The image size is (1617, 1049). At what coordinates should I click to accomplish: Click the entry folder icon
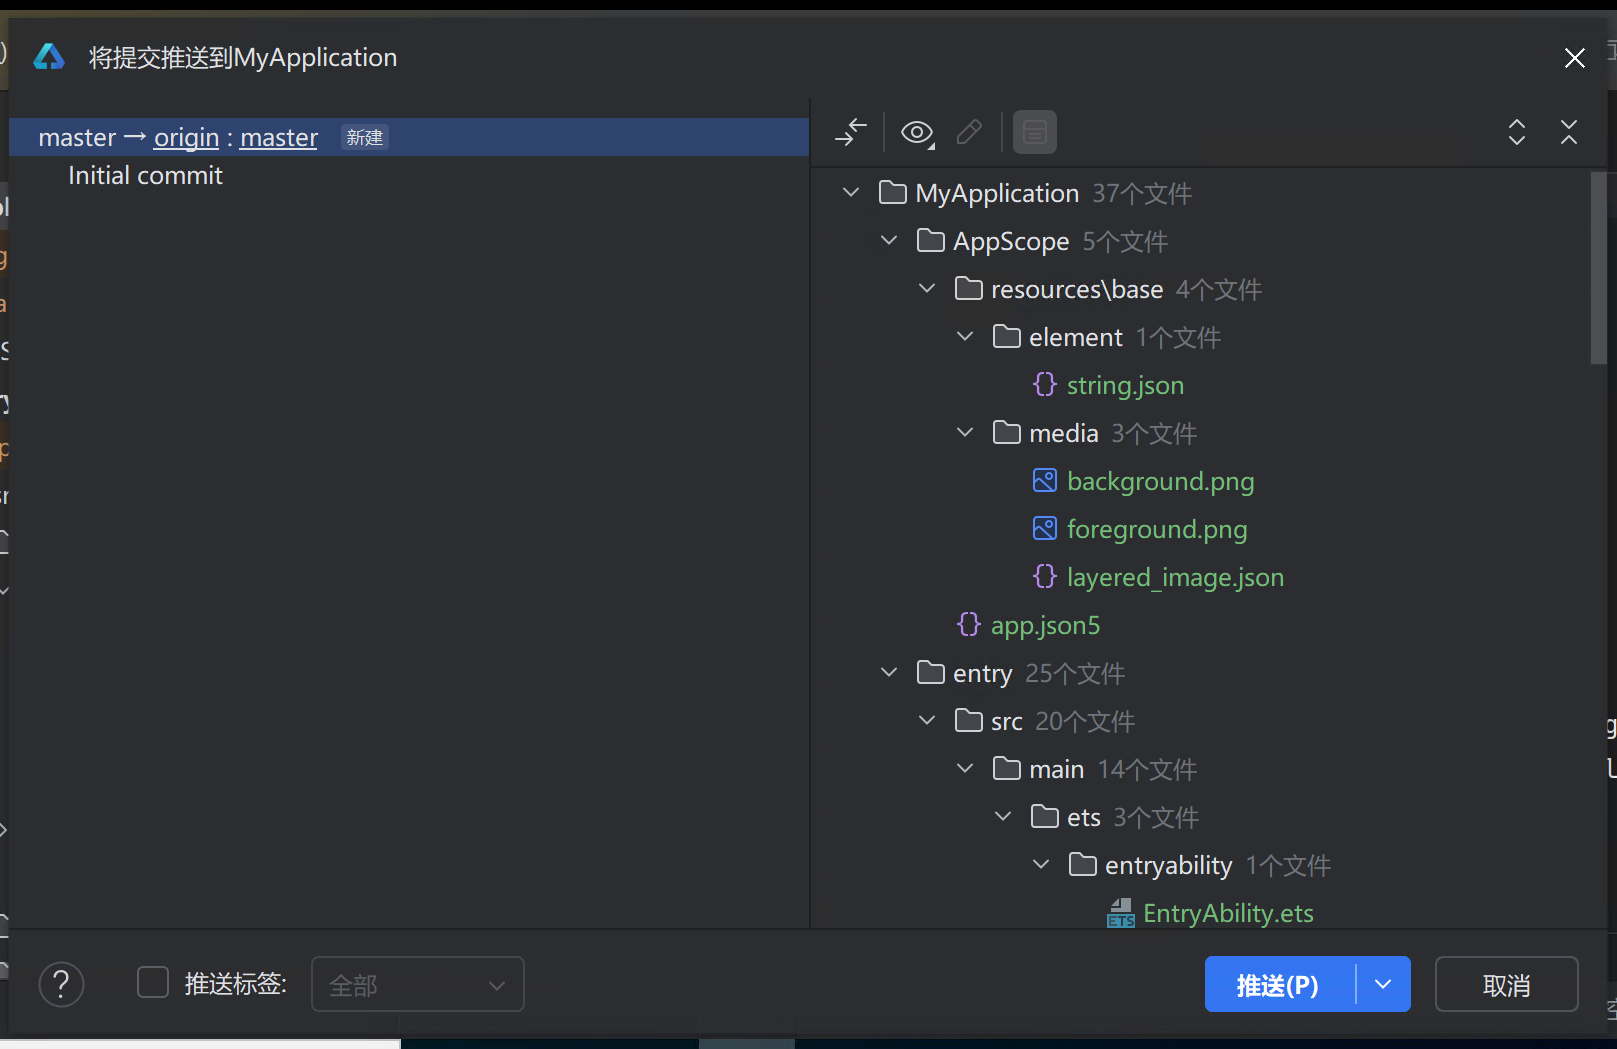(x=931, y=672)
